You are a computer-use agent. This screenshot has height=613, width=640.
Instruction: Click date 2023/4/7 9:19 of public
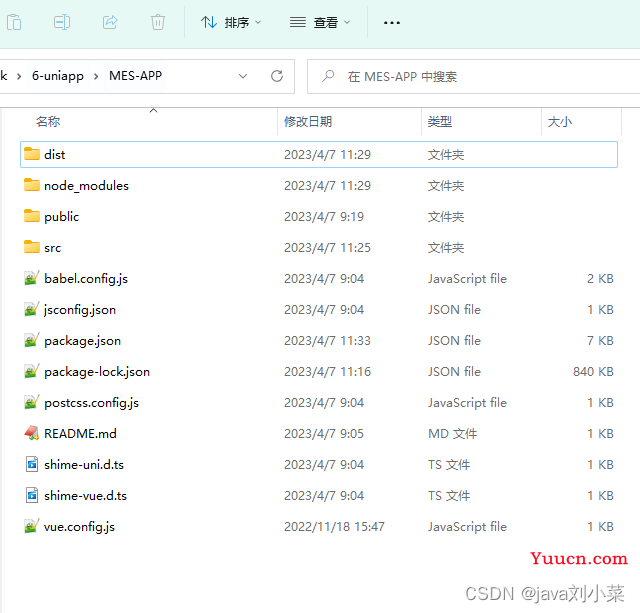(x=324, y=216)
